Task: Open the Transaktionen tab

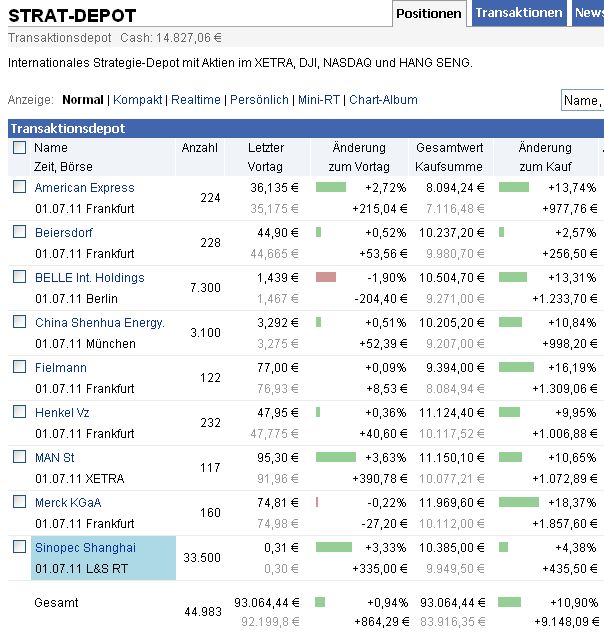Action: pyautogui.click(x=519, y=13)
